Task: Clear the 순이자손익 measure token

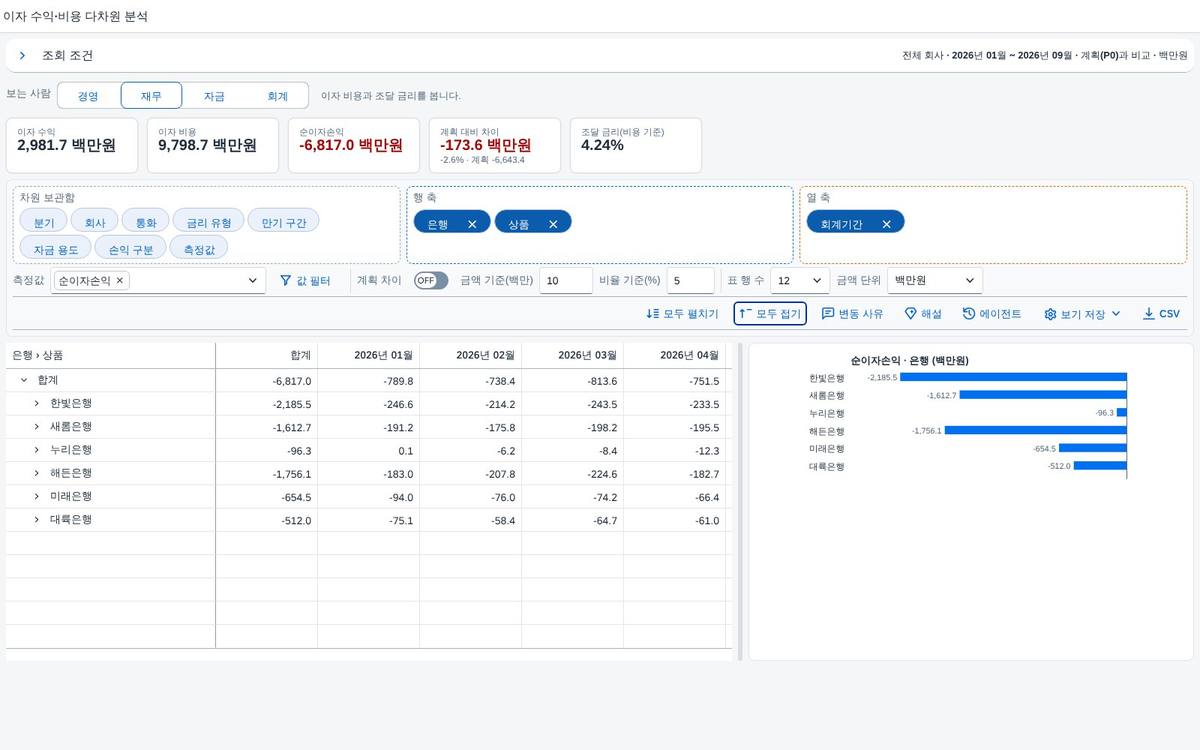Action: click(120, 281)
